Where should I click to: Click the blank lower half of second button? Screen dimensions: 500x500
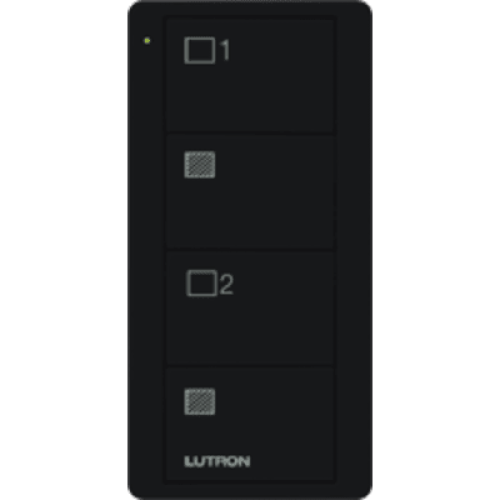click(x=250, y=217)
